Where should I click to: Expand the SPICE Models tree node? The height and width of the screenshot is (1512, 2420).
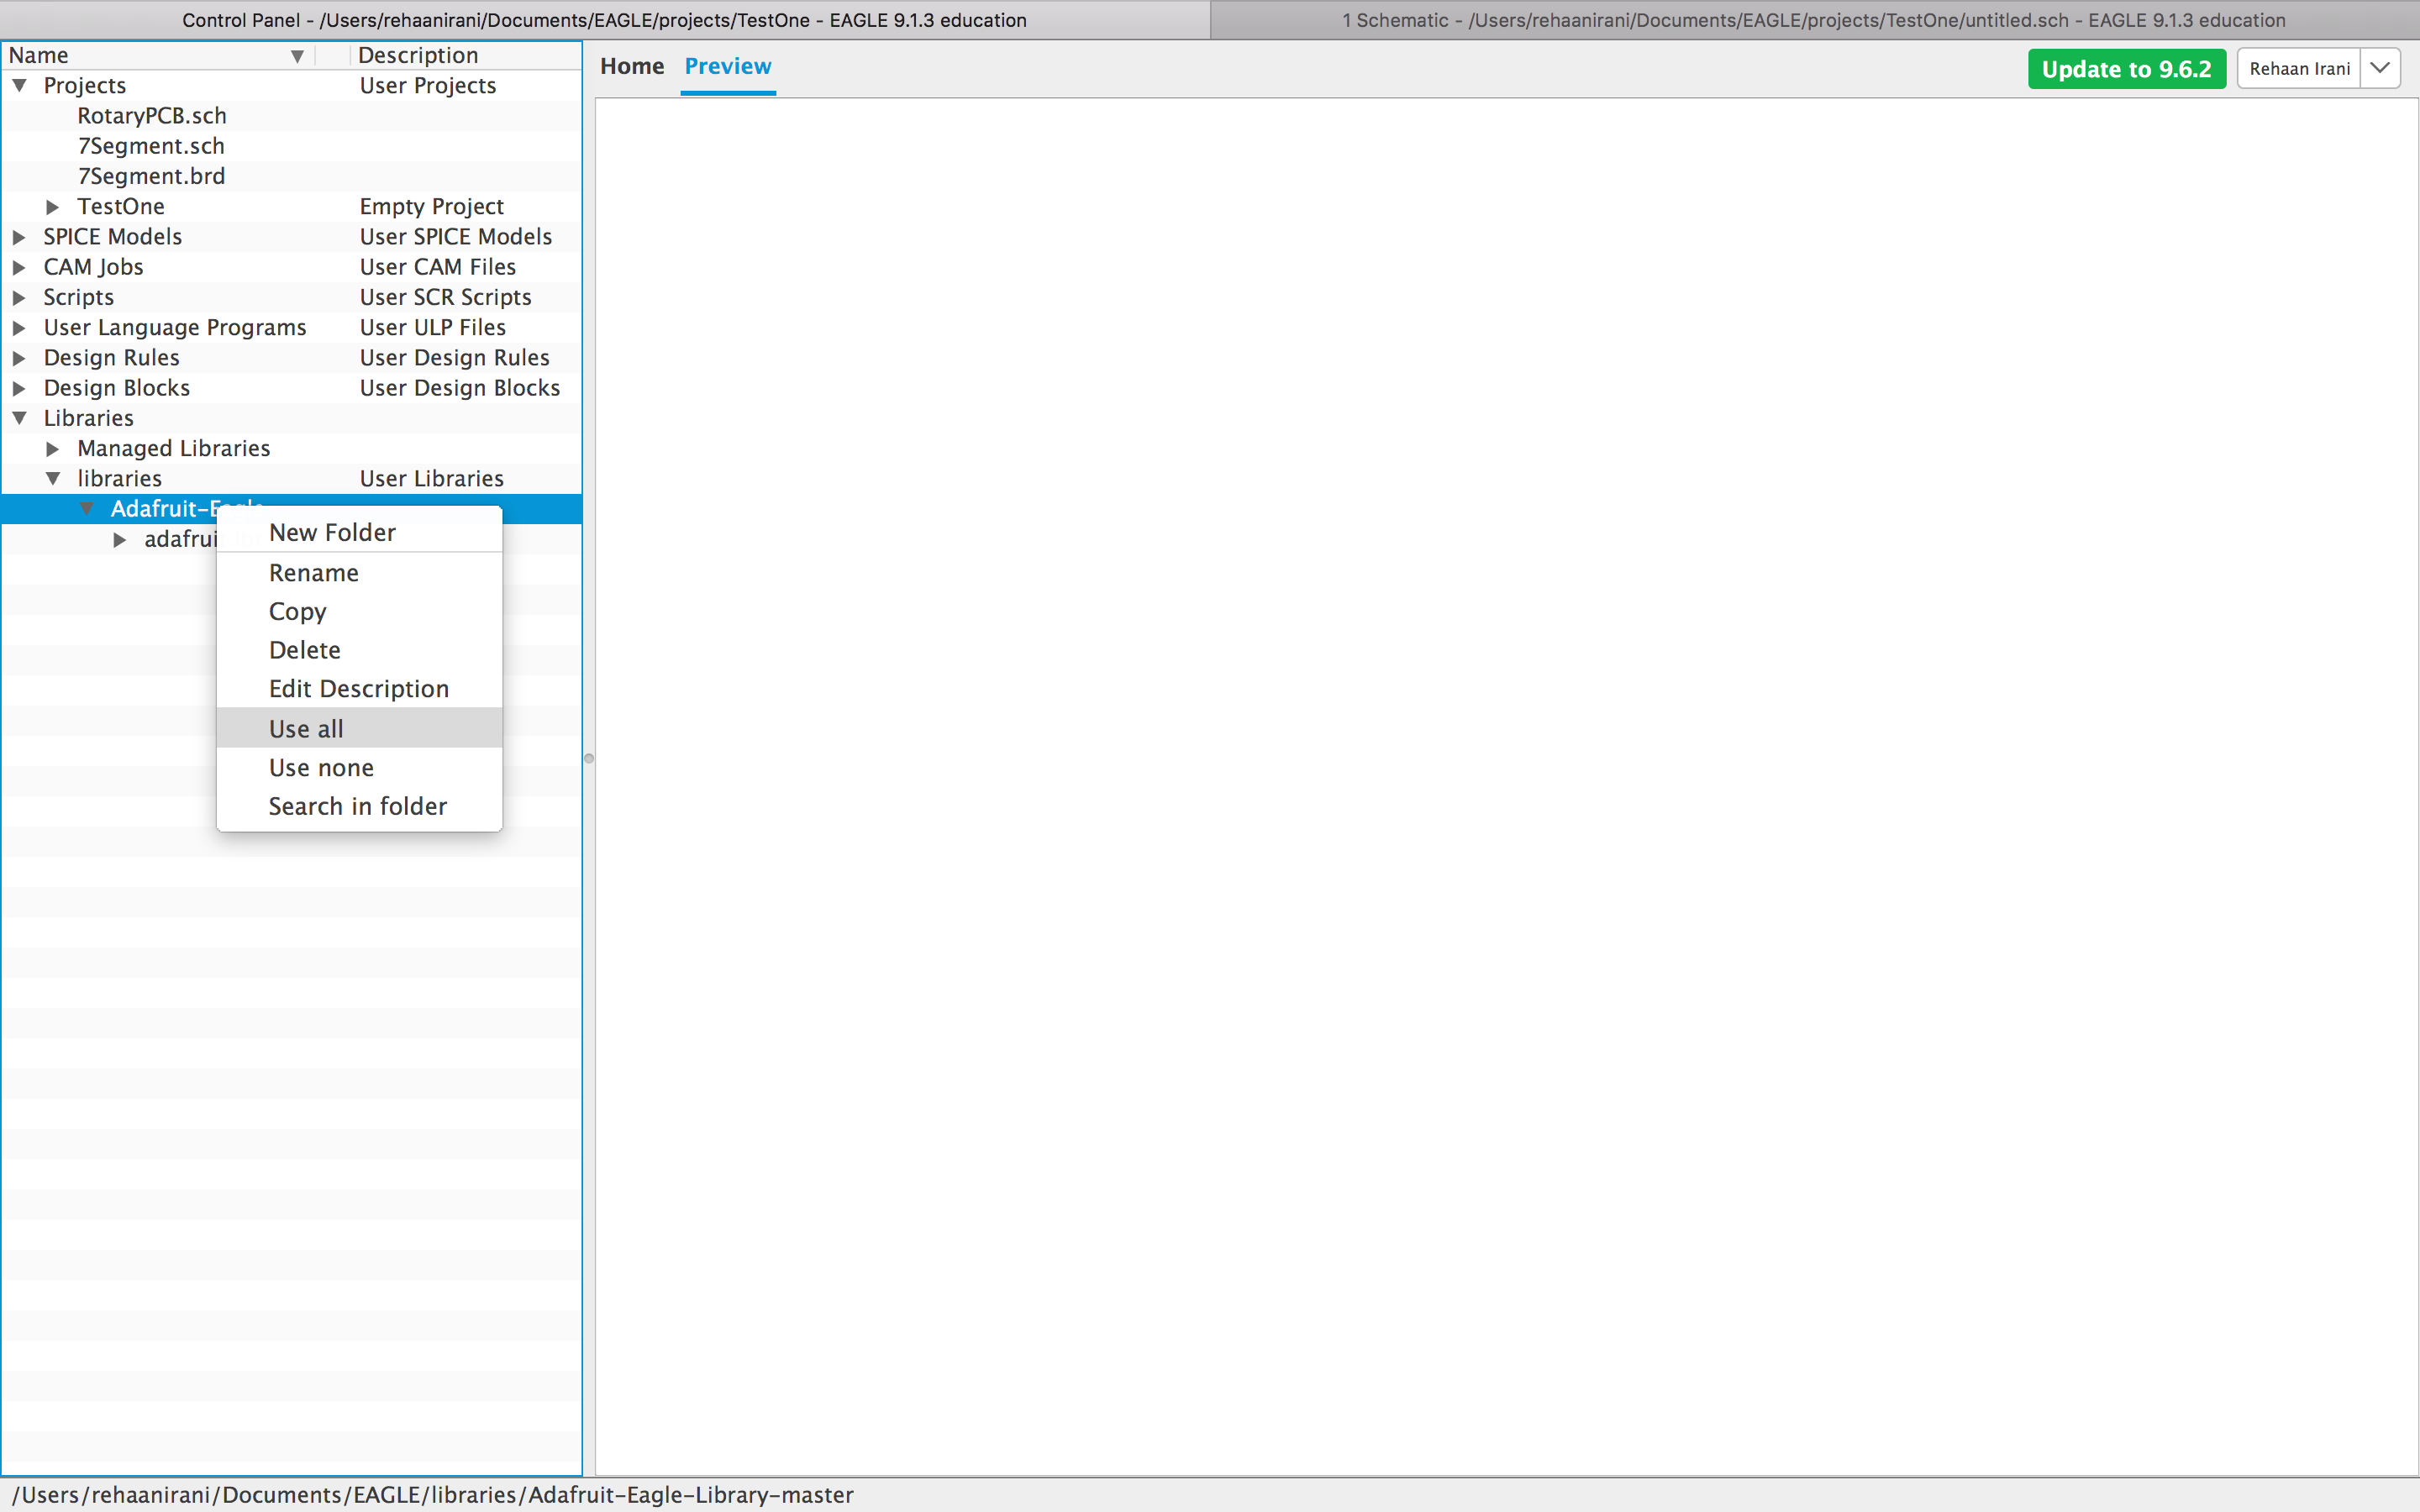(x=19, y=237)
